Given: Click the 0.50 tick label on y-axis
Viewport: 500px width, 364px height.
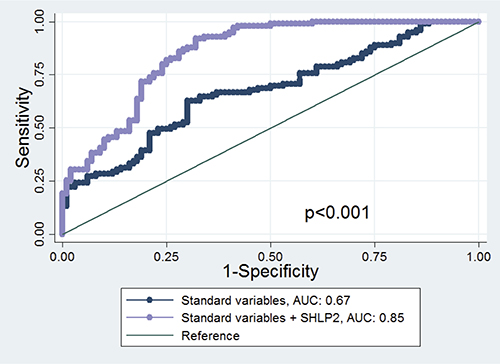Looking at the screenshot, I should [39, 128].
